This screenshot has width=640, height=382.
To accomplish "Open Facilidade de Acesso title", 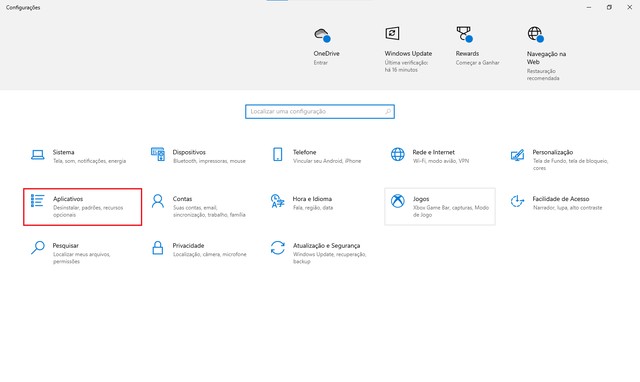I will (x=560, y=199).
